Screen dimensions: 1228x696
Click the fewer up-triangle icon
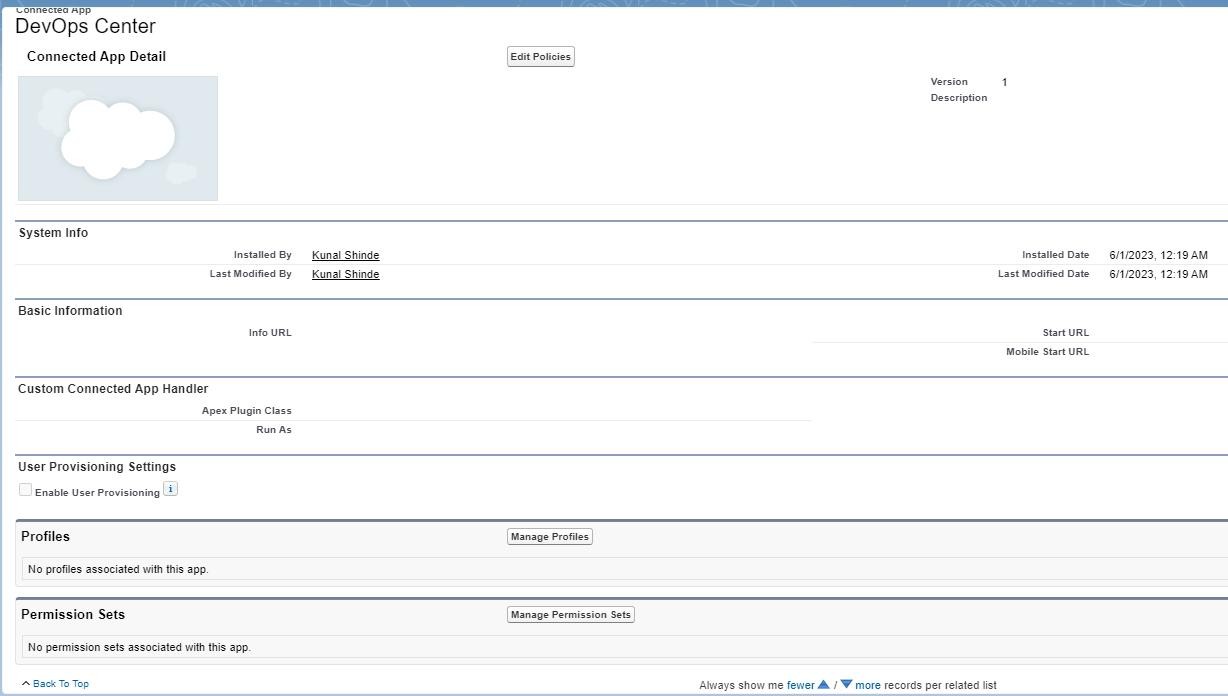[x=824, y=685]
